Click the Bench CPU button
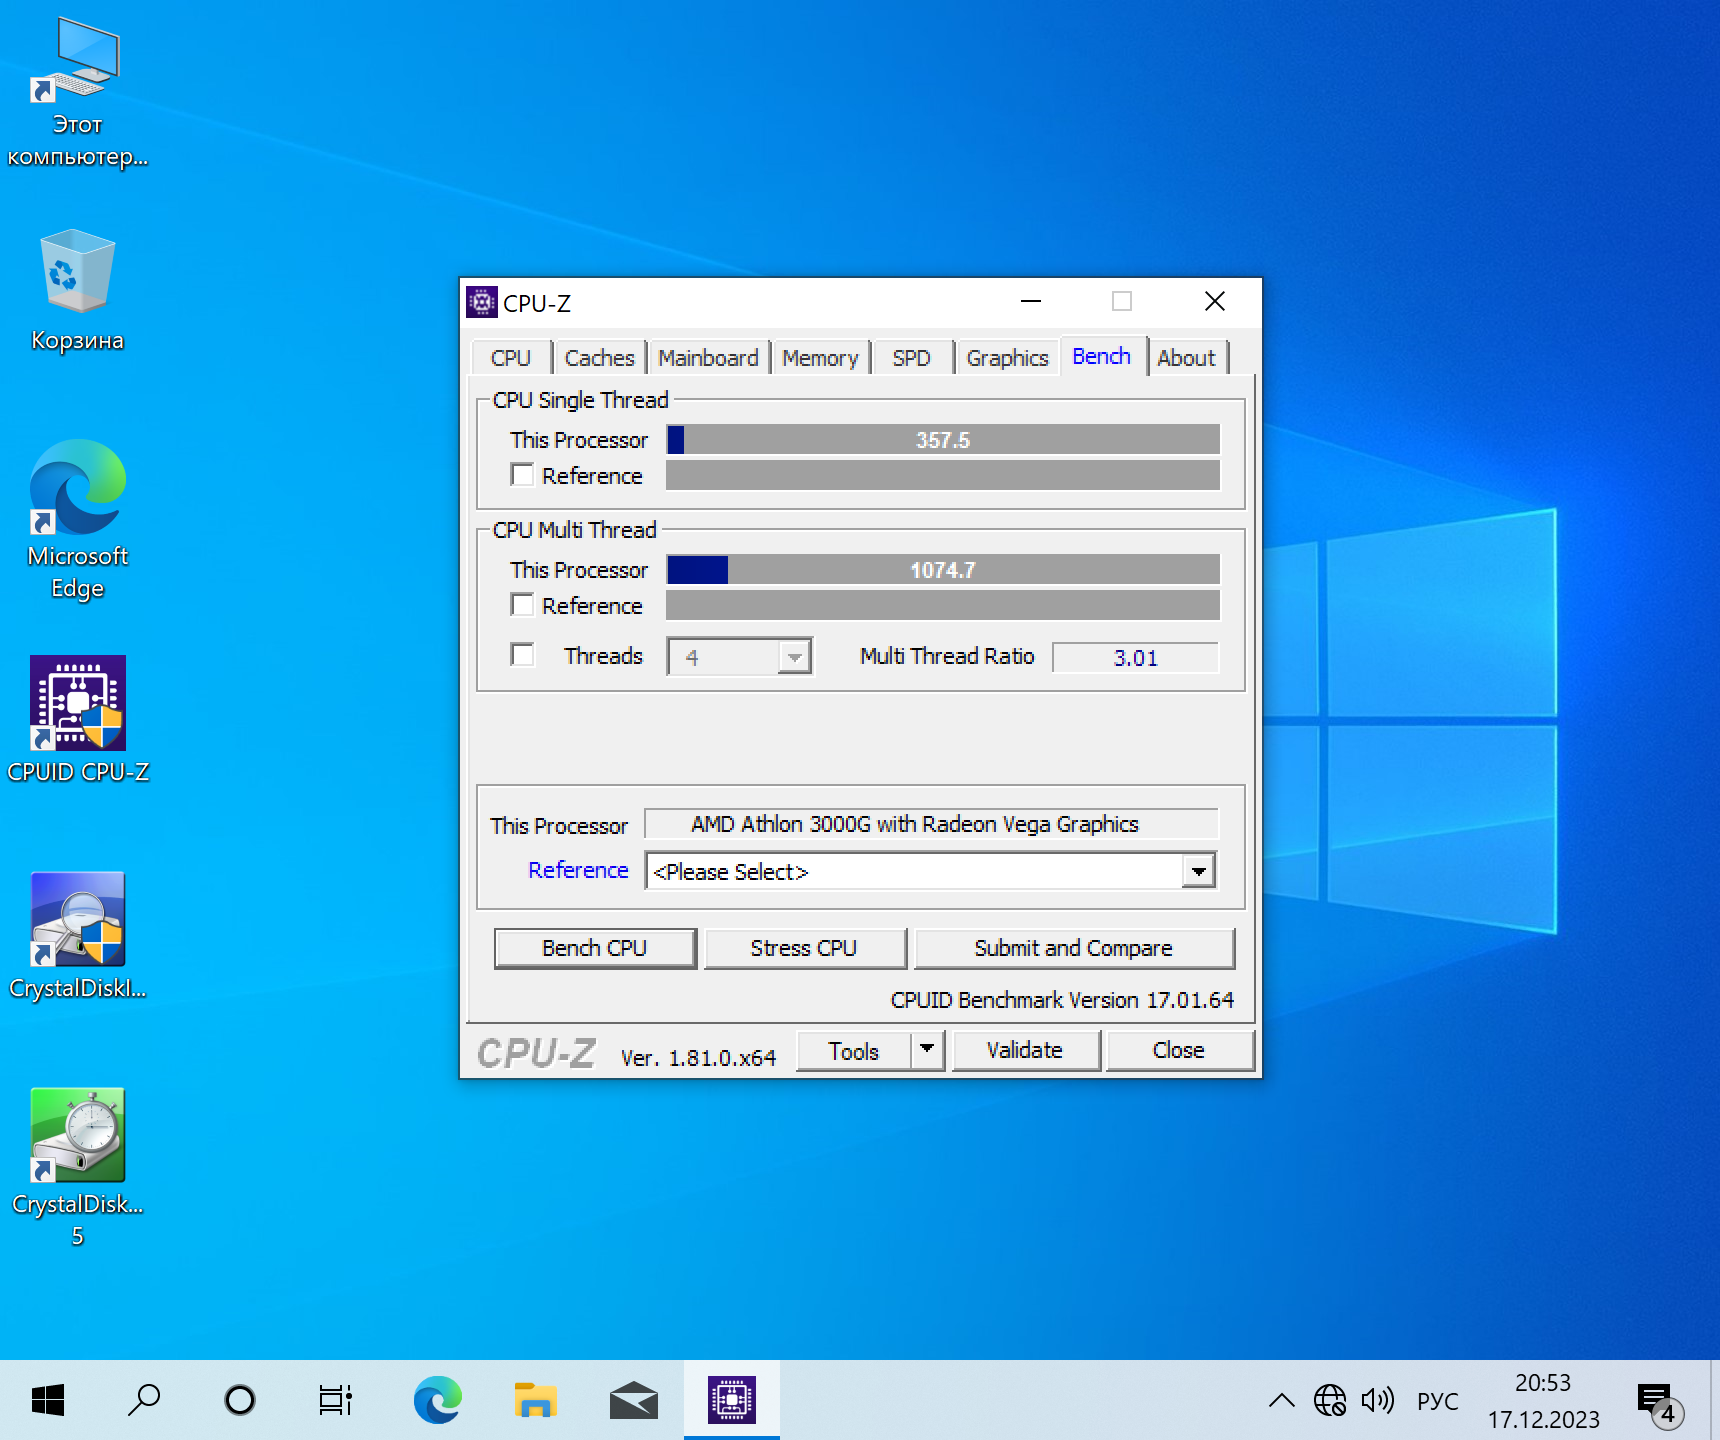 click(595, 948)
